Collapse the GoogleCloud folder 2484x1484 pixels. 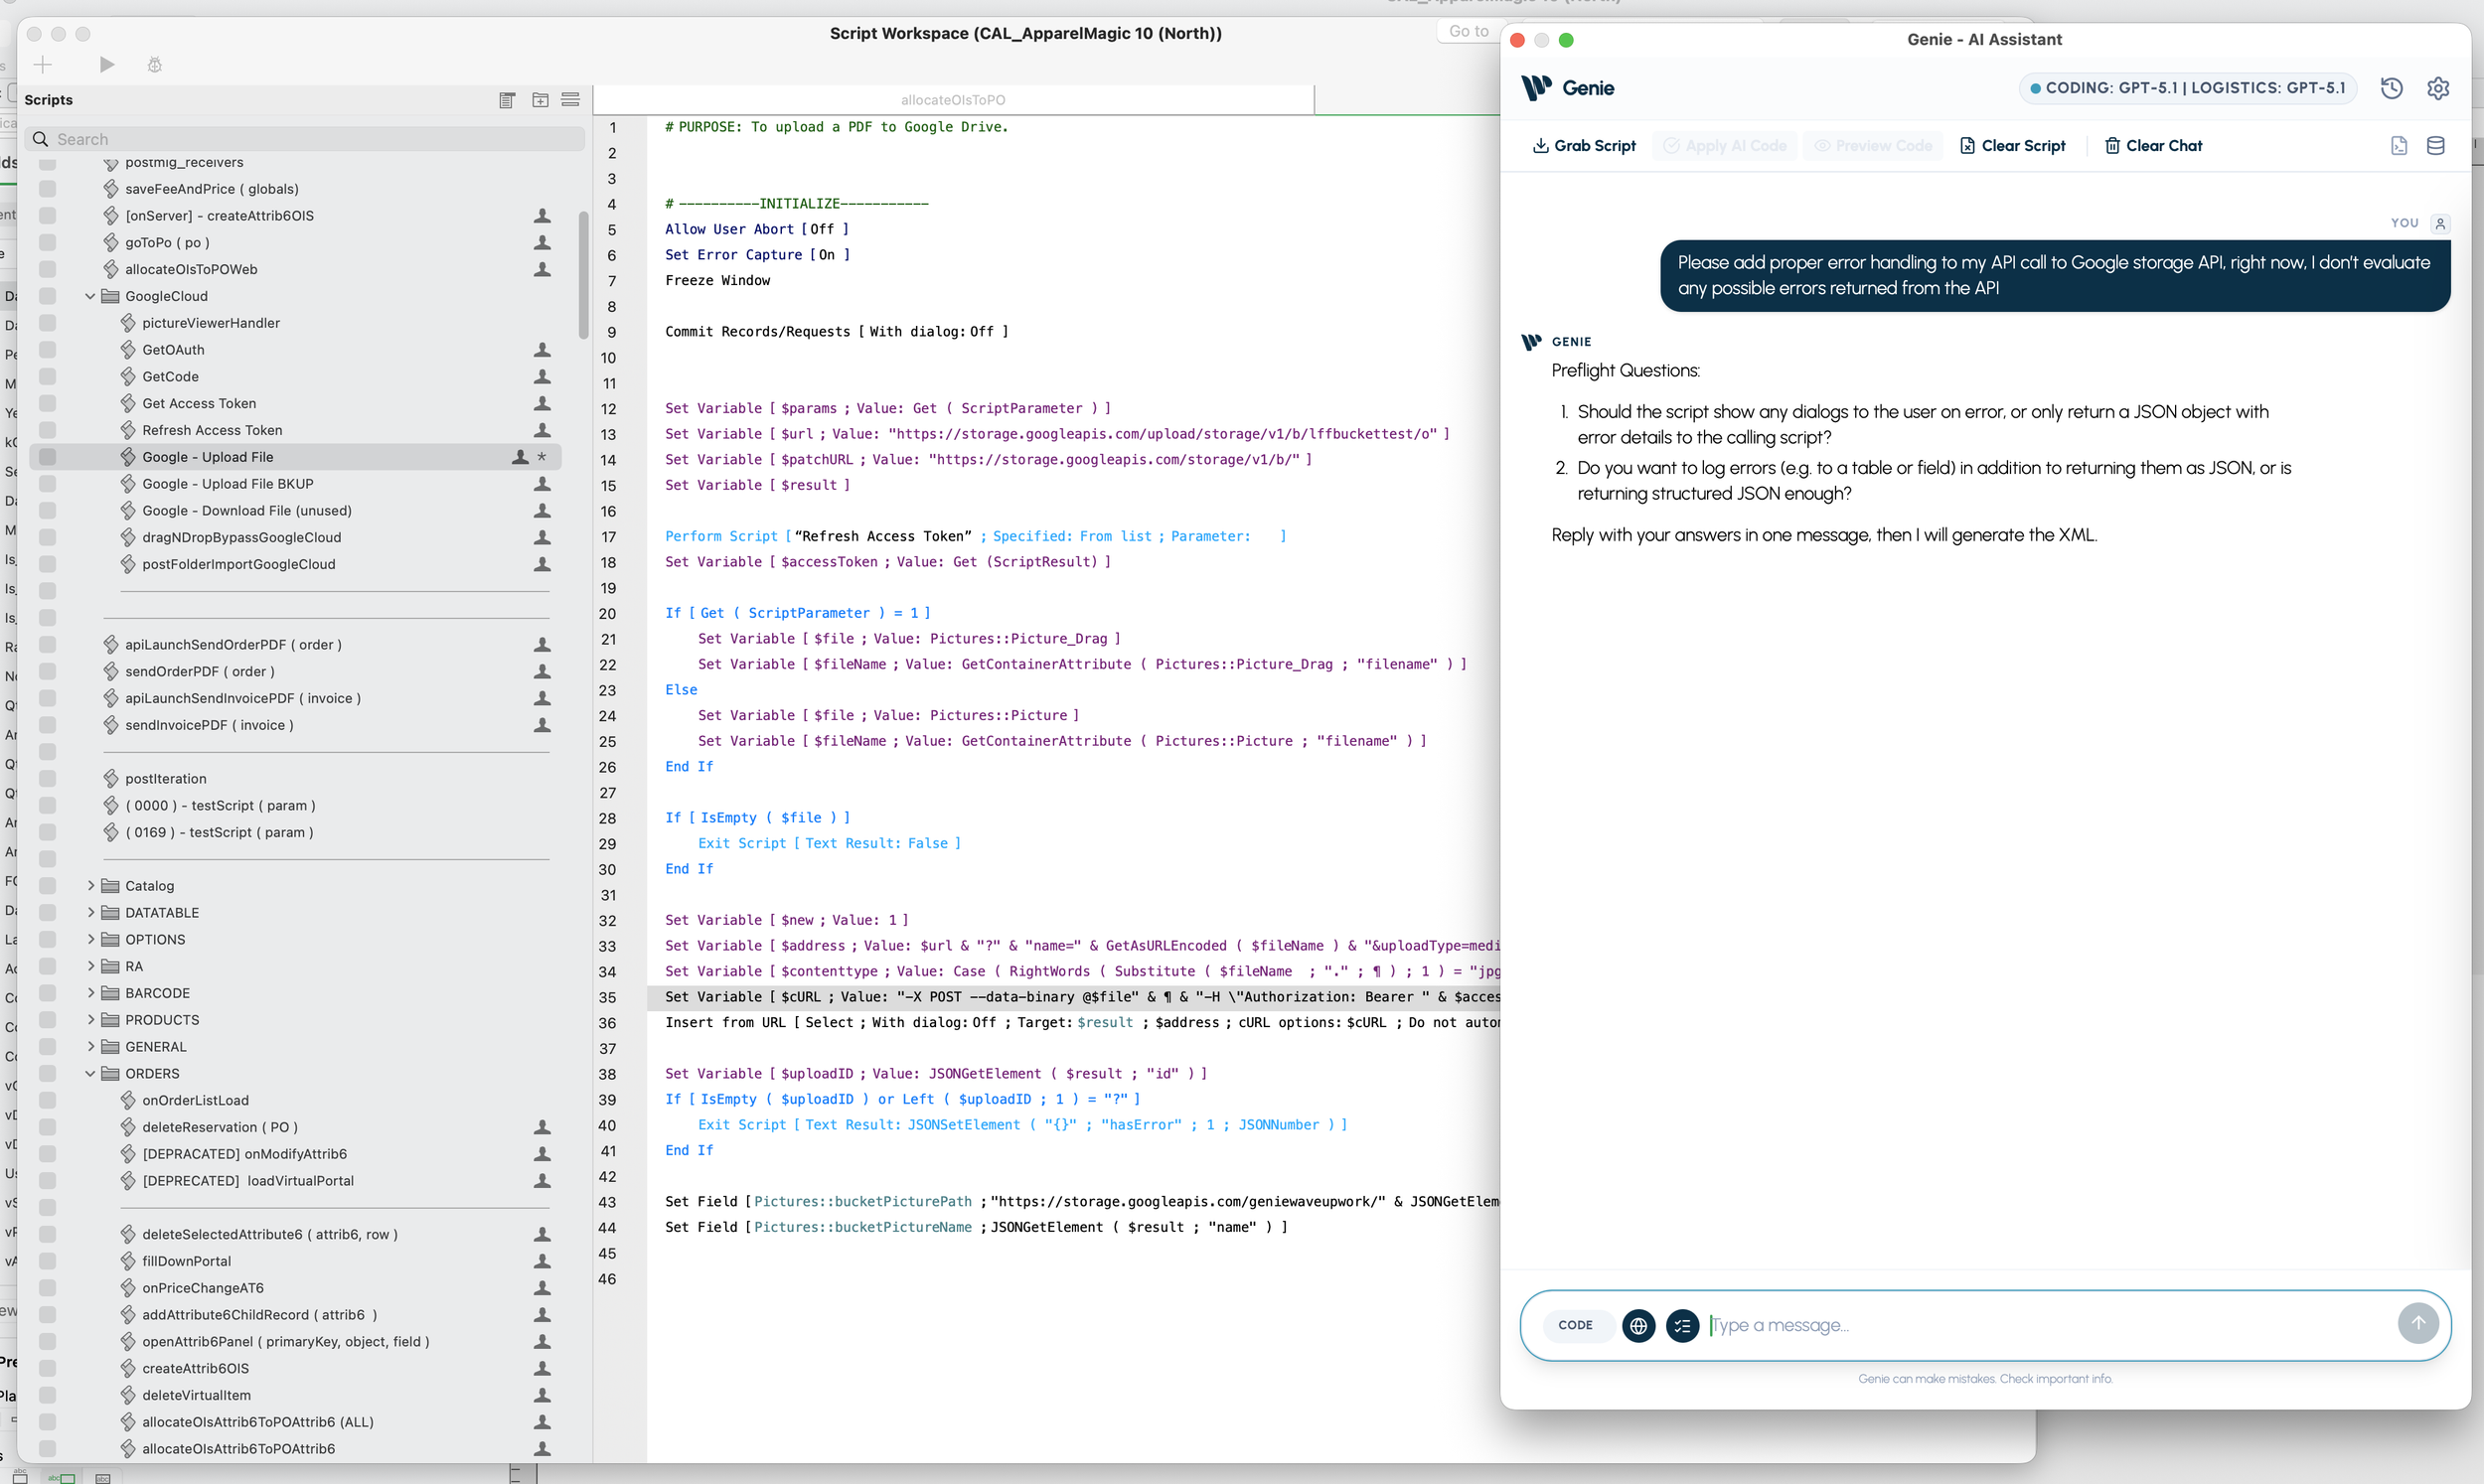coord(90,296)
